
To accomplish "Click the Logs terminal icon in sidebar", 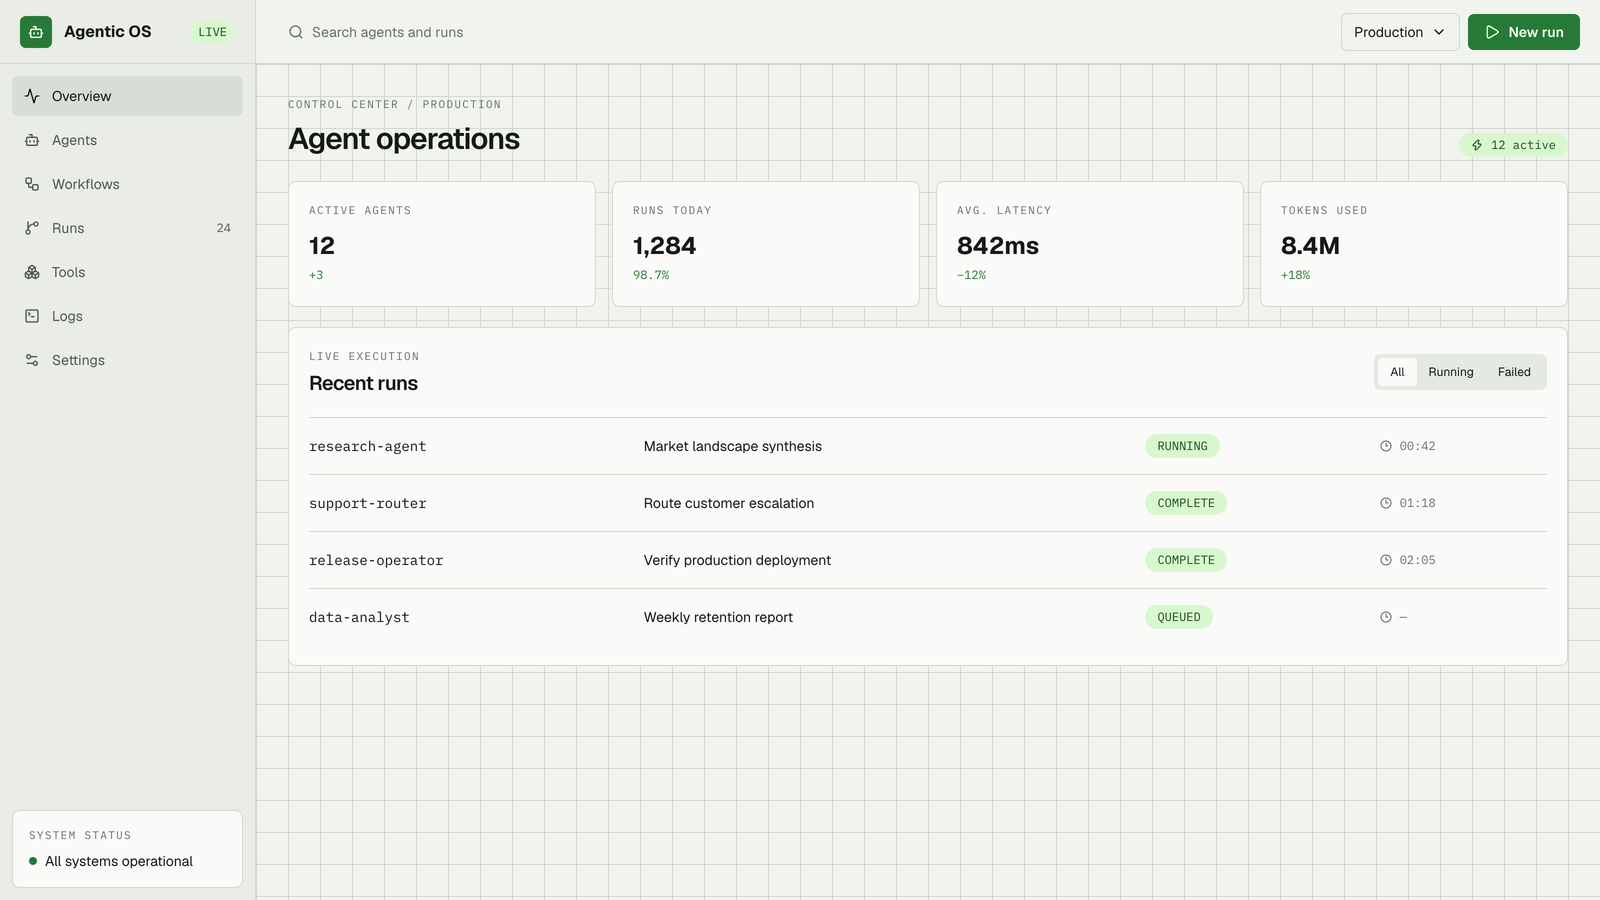I will tap(32, 316).
